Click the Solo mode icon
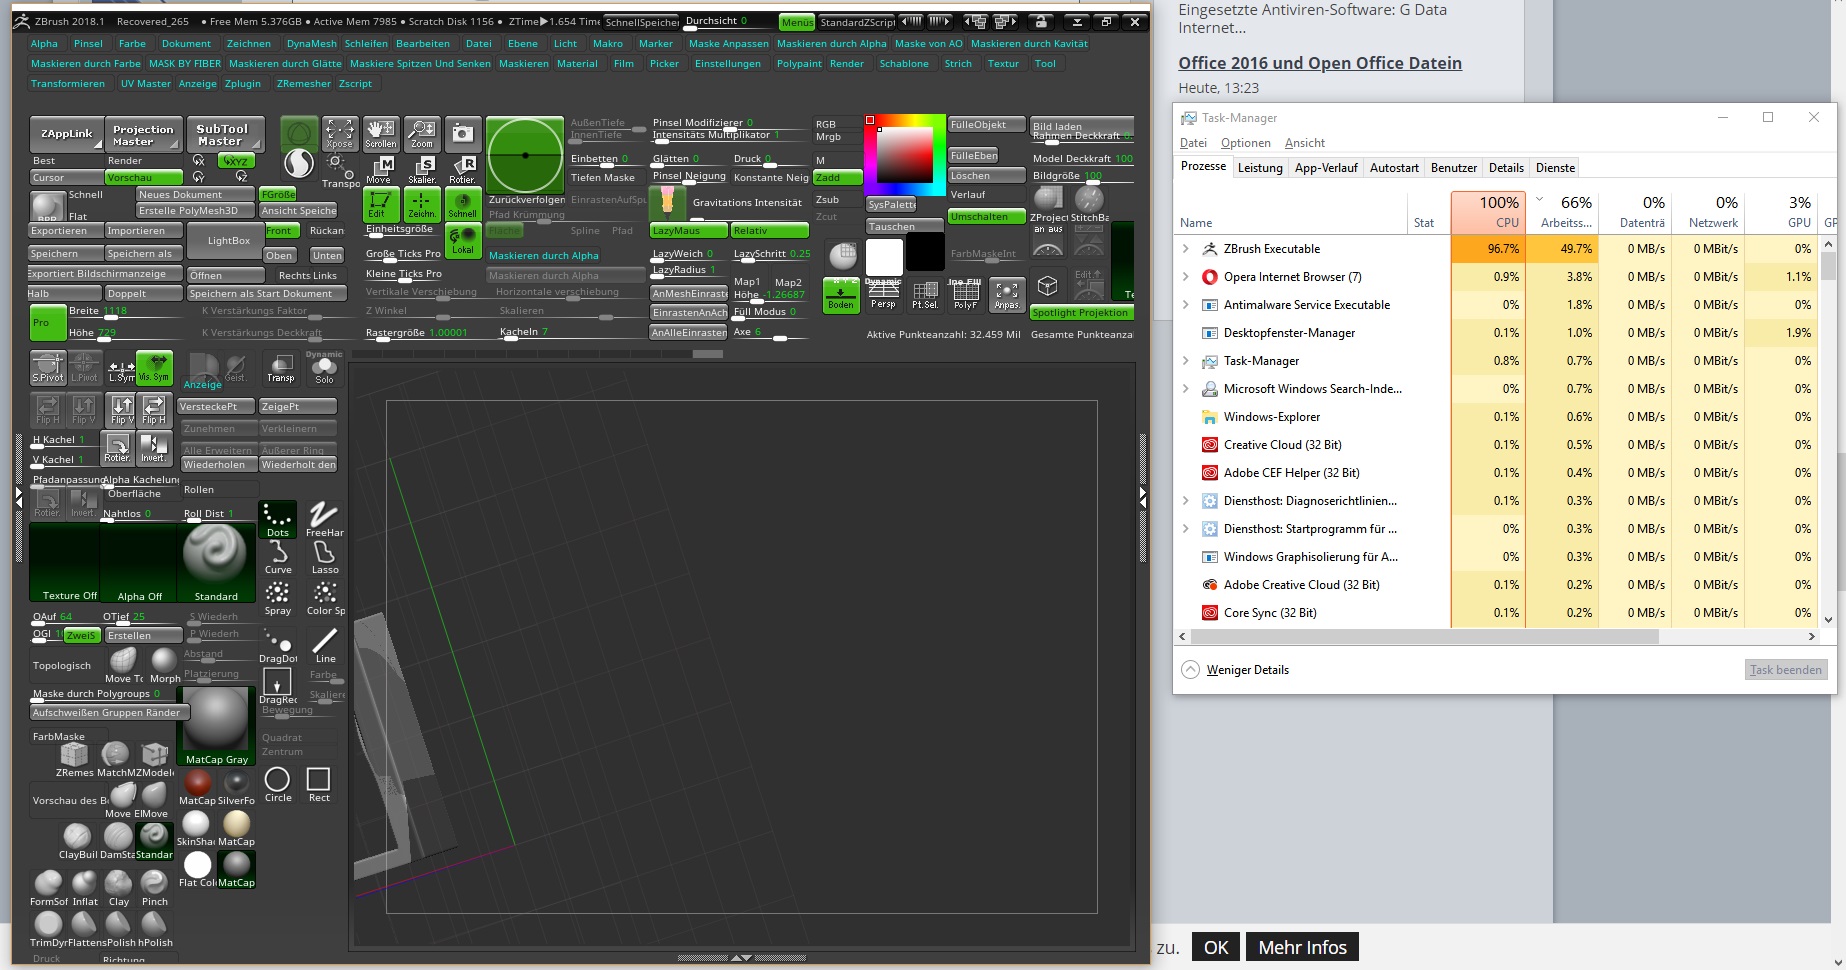 pyautogui.click(x=324, y=368)
